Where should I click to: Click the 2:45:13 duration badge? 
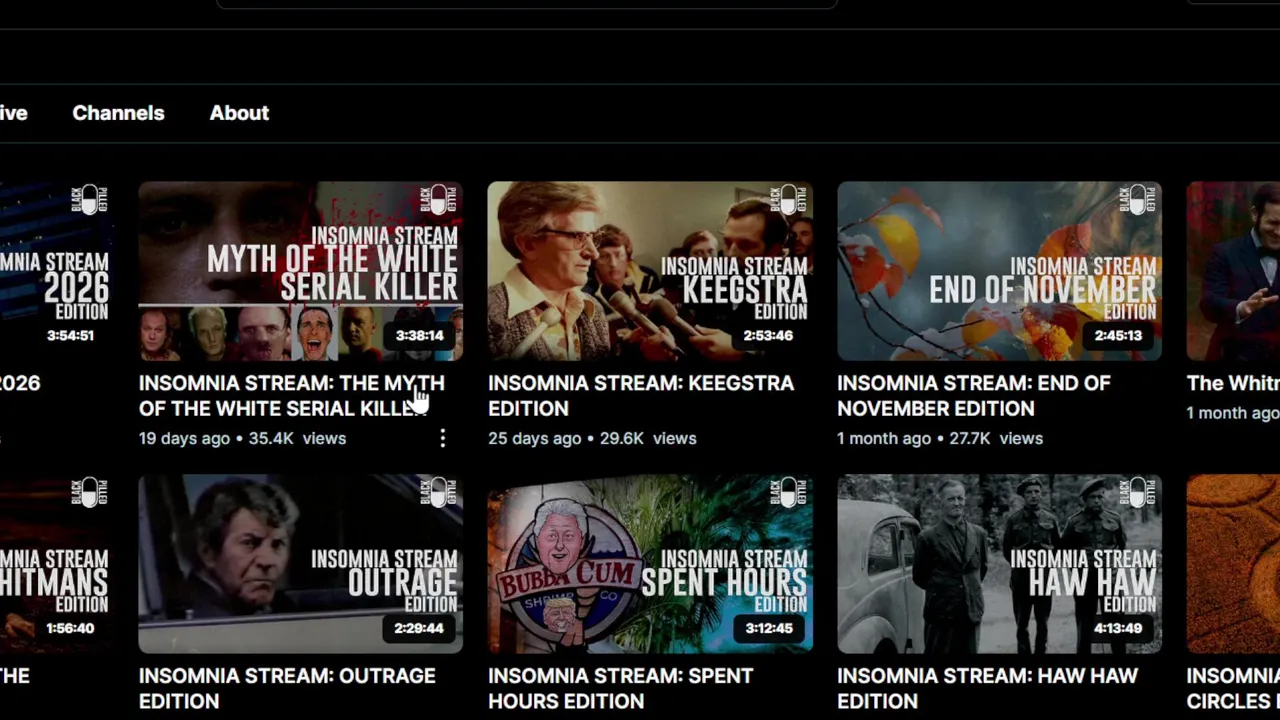pyautogui.click(x=1118, y=335)
